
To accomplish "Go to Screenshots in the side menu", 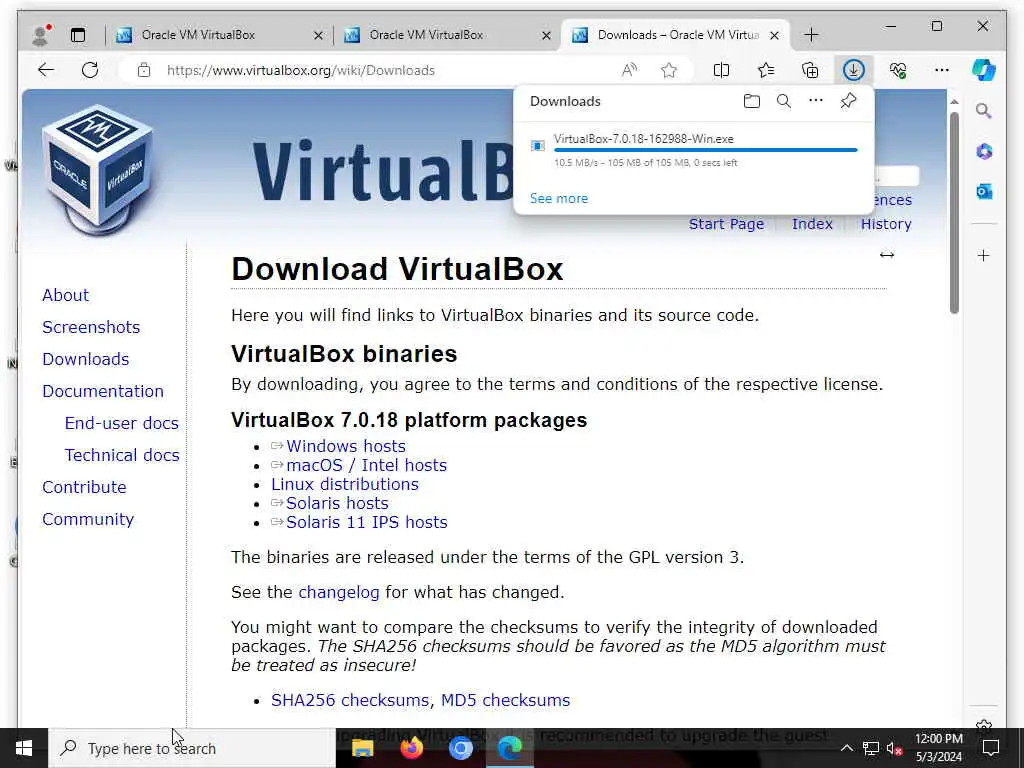I will point(91,327).
